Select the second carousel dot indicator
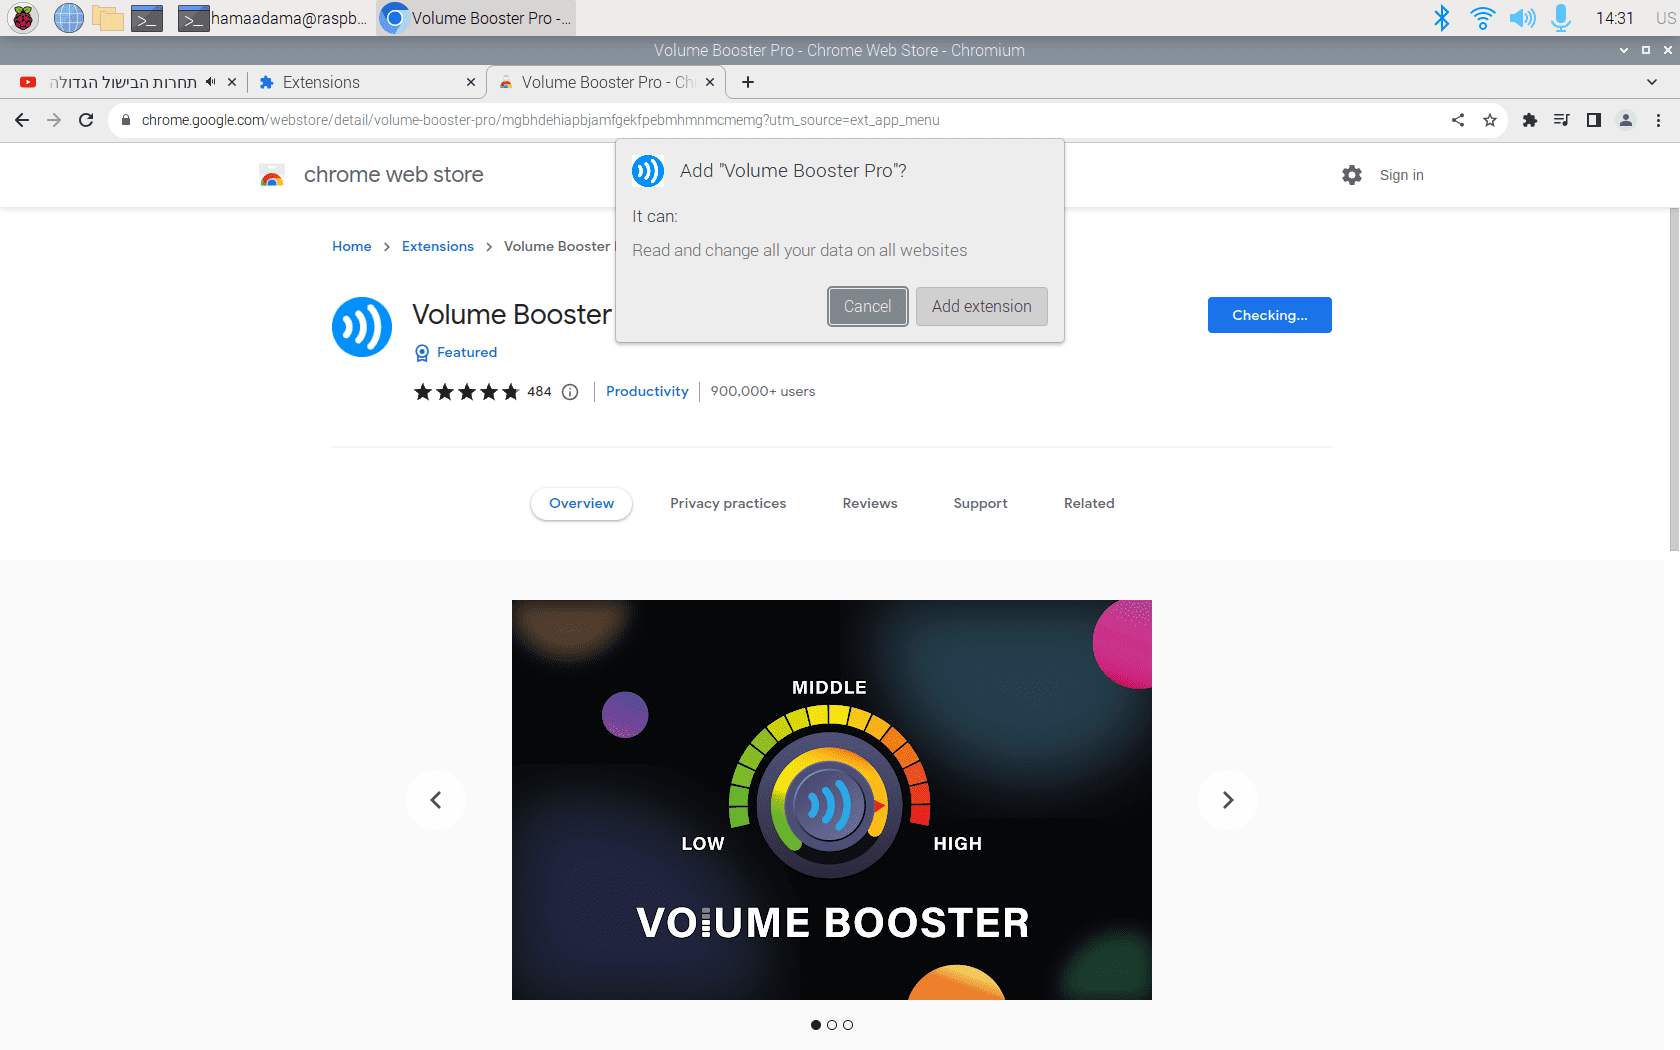This screenshot has height=1050, width=1680. pos(832,1025)
